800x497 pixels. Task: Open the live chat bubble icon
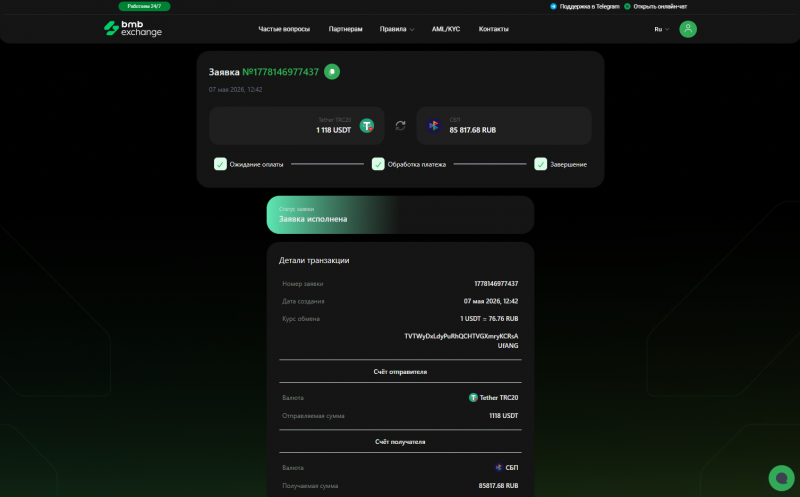(782, 478)
